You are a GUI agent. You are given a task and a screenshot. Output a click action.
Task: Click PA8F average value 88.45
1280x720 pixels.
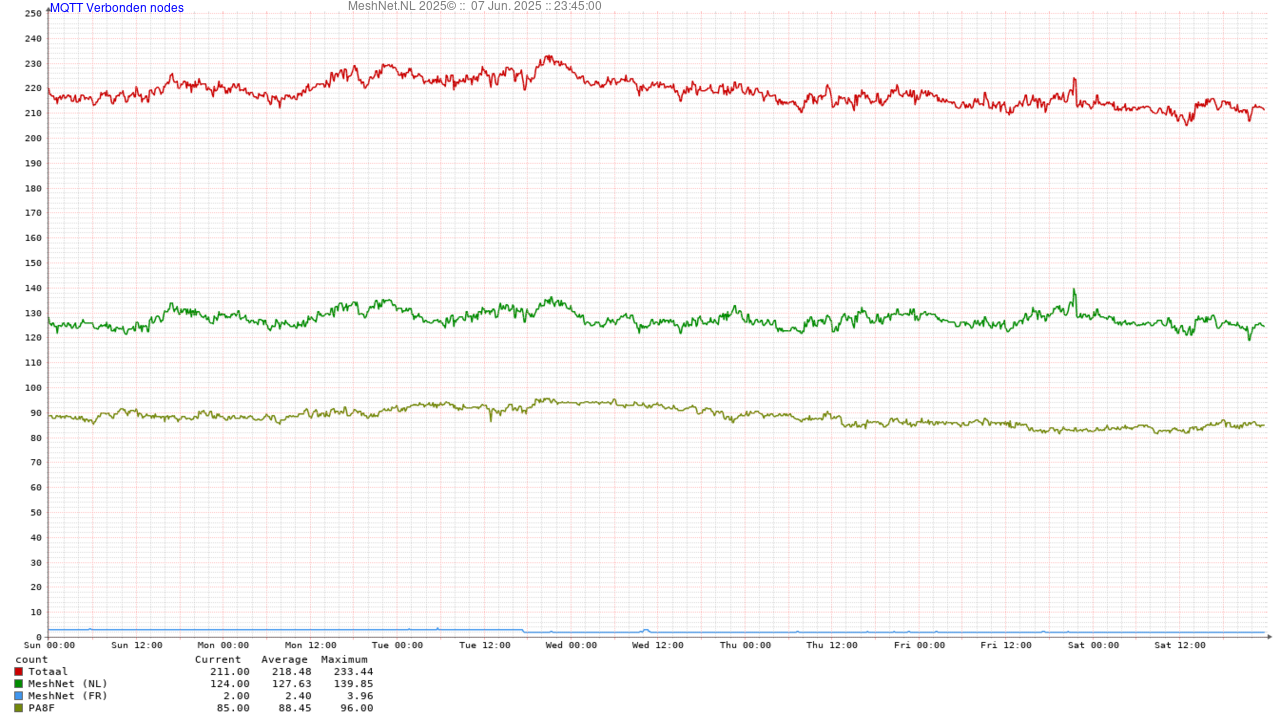295,708
